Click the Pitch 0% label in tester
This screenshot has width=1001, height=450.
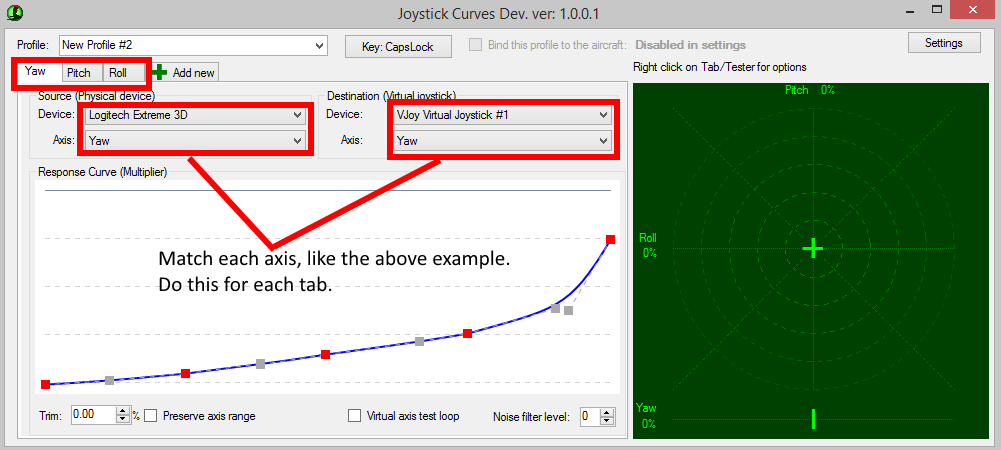tap(809, 90)
